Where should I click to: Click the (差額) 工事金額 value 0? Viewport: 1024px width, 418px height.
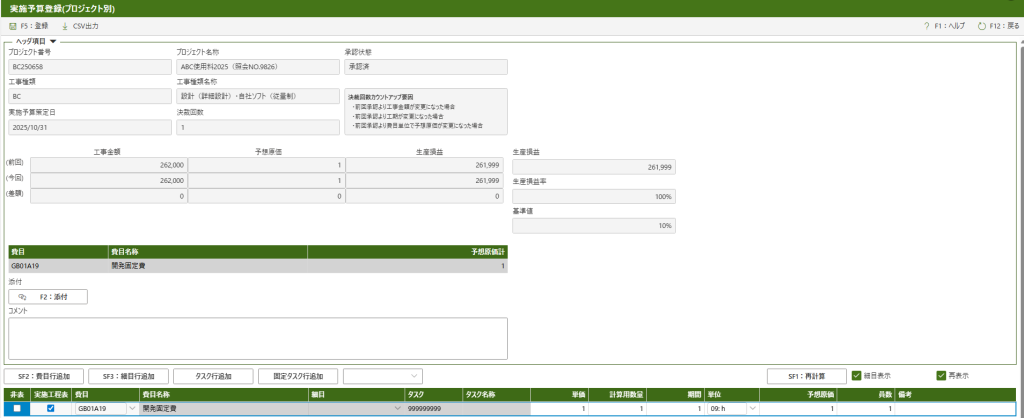pos(108,195)
